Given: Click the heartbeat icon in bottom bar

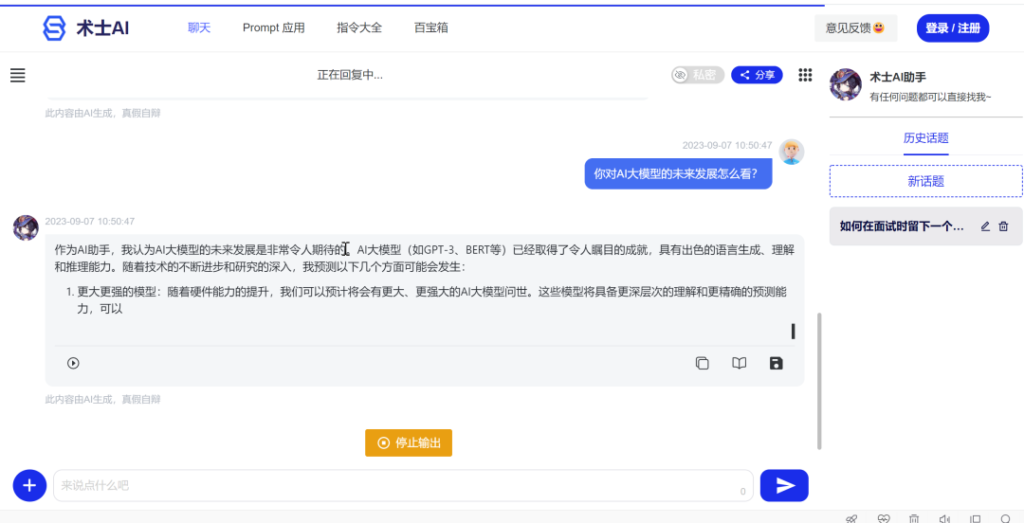Looking at the screenshot, I should (884, 519).
